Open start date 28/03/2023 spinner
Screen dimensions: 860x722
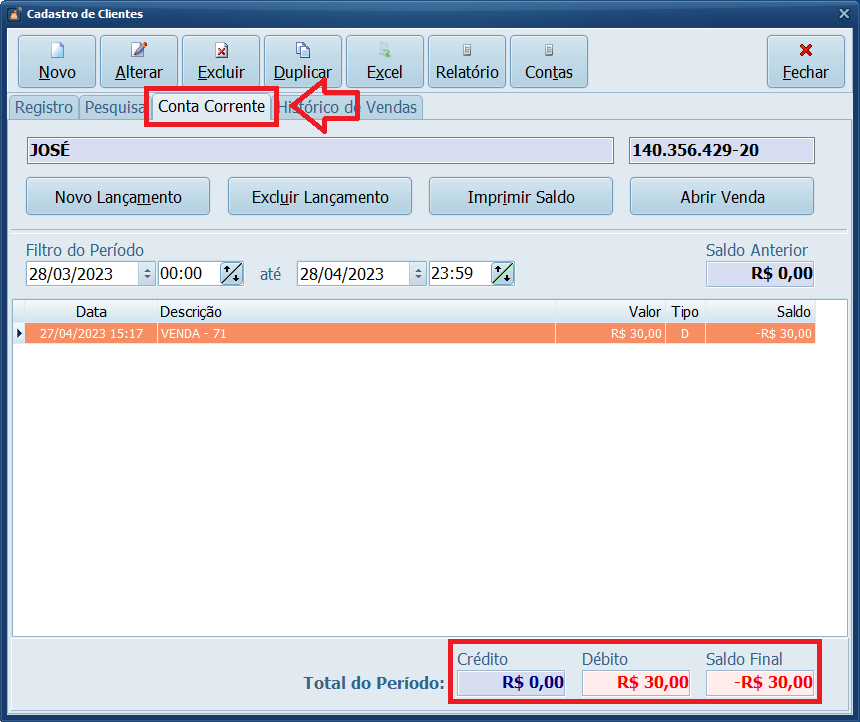click(148, 273)
